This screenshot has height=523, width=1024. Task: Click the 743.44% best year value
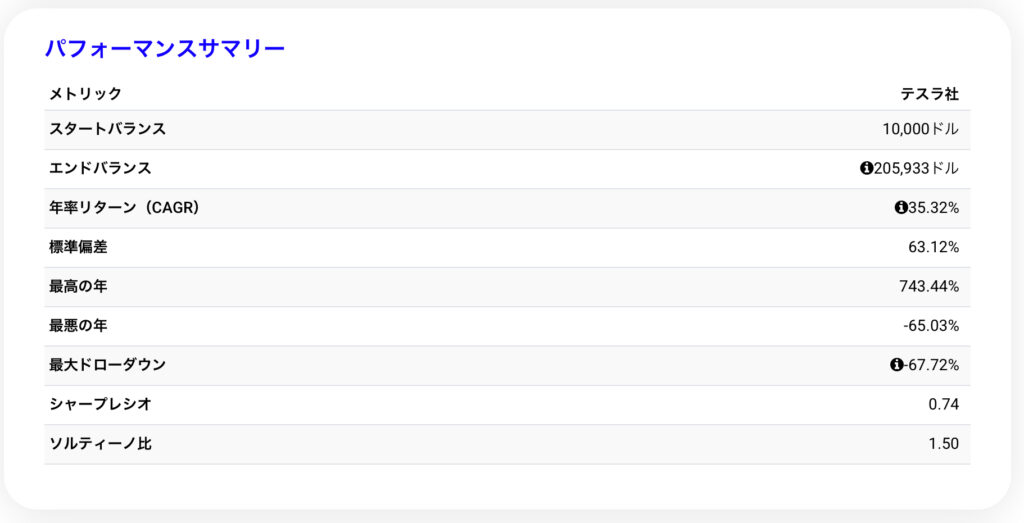click(x=929, y=286)
